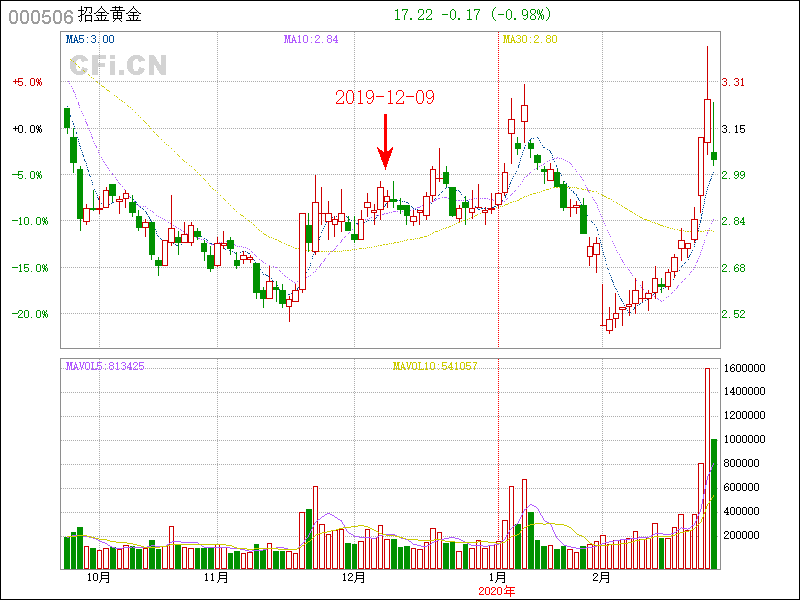Click the -20.0% percentage axis label

pyautogui.click(x=27, y=314)
